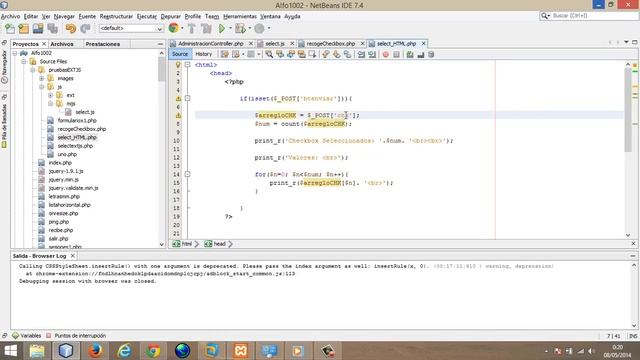The width and height of the screenshot is (640, 360).
Task: Collapse the mjs folder
Action: coord(51,104)
